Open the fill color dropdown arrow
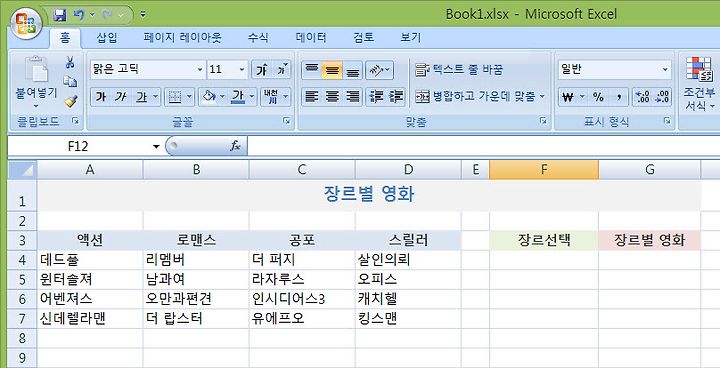Image resolution: width=720 pixels, height=368 pixels. point(223,97)
